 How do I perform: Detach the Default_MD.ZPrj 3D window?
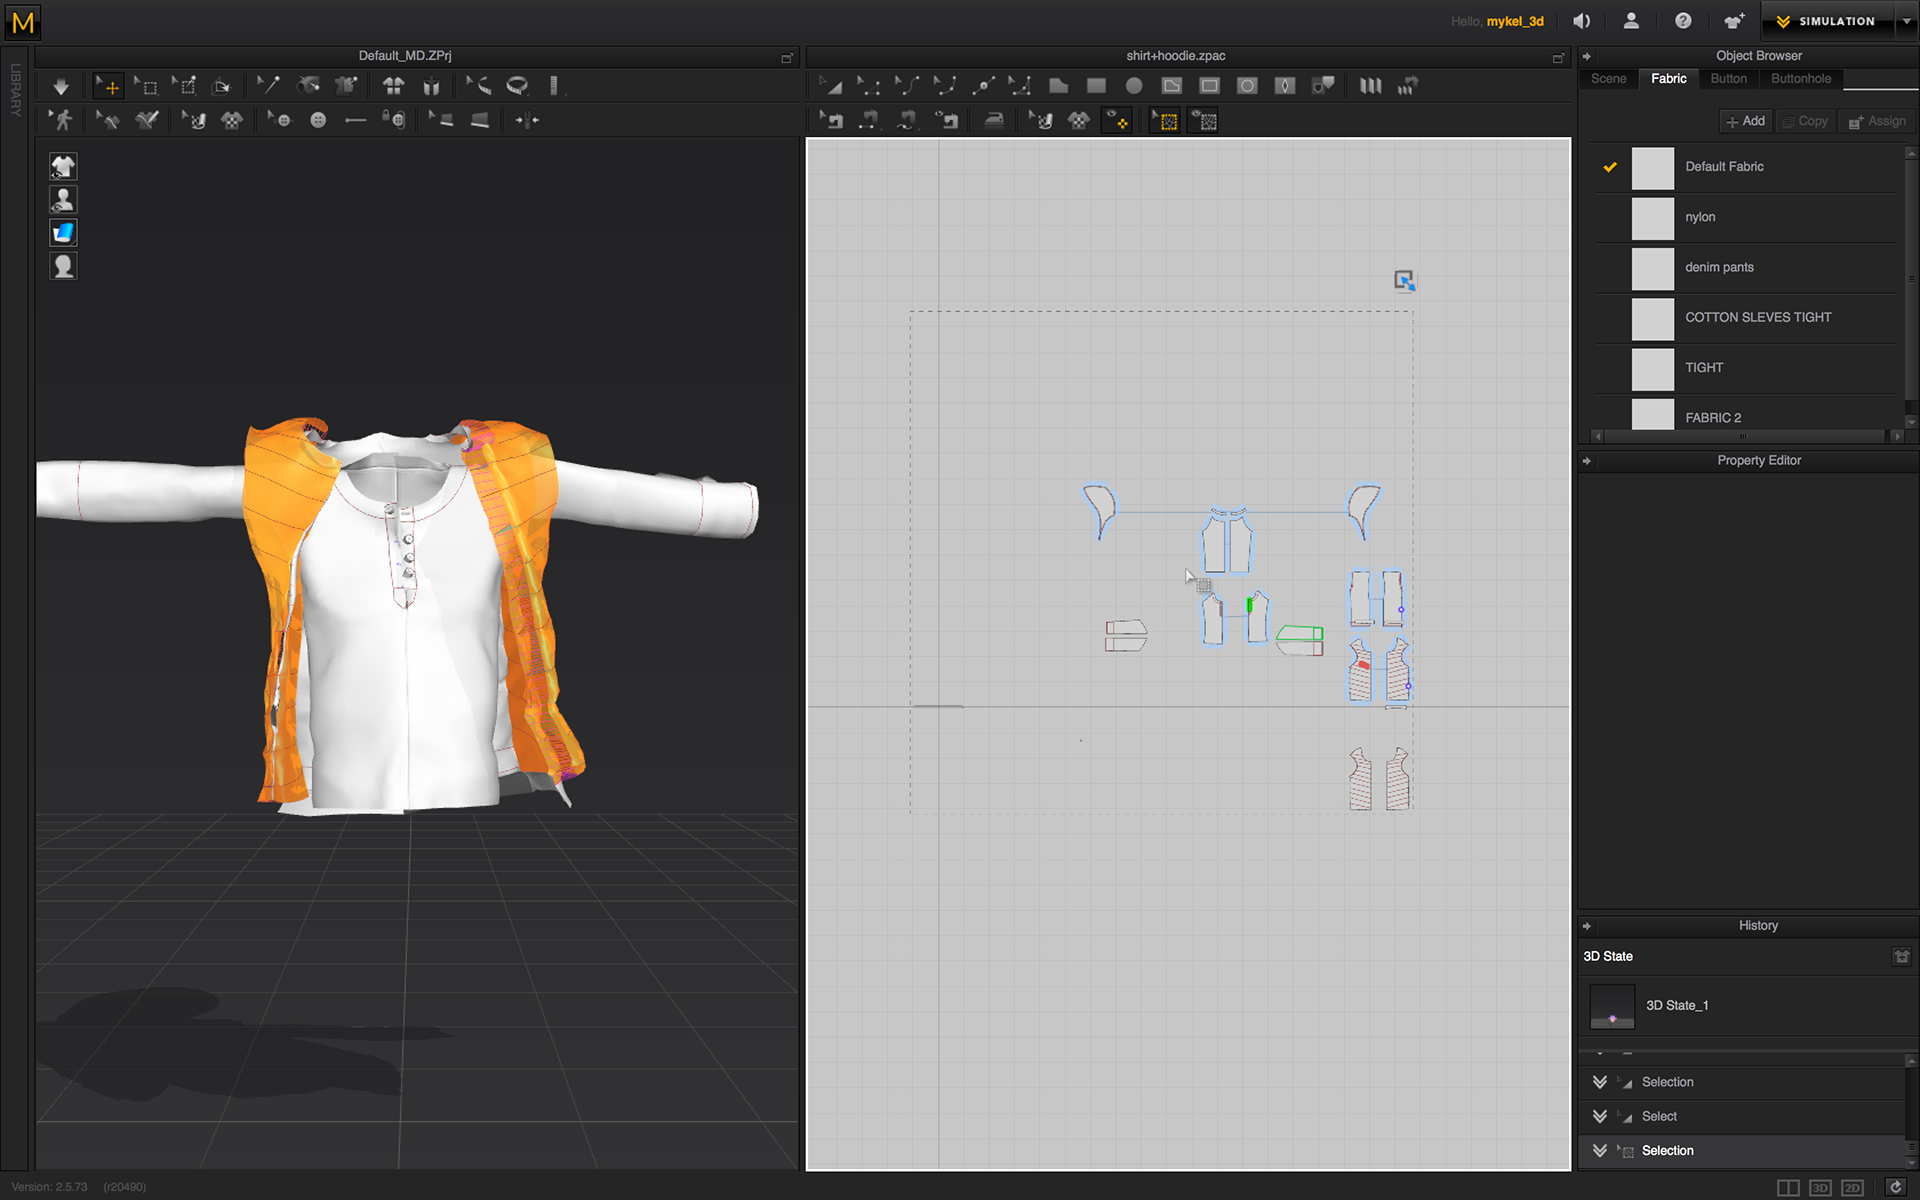[x=787, y=57]
